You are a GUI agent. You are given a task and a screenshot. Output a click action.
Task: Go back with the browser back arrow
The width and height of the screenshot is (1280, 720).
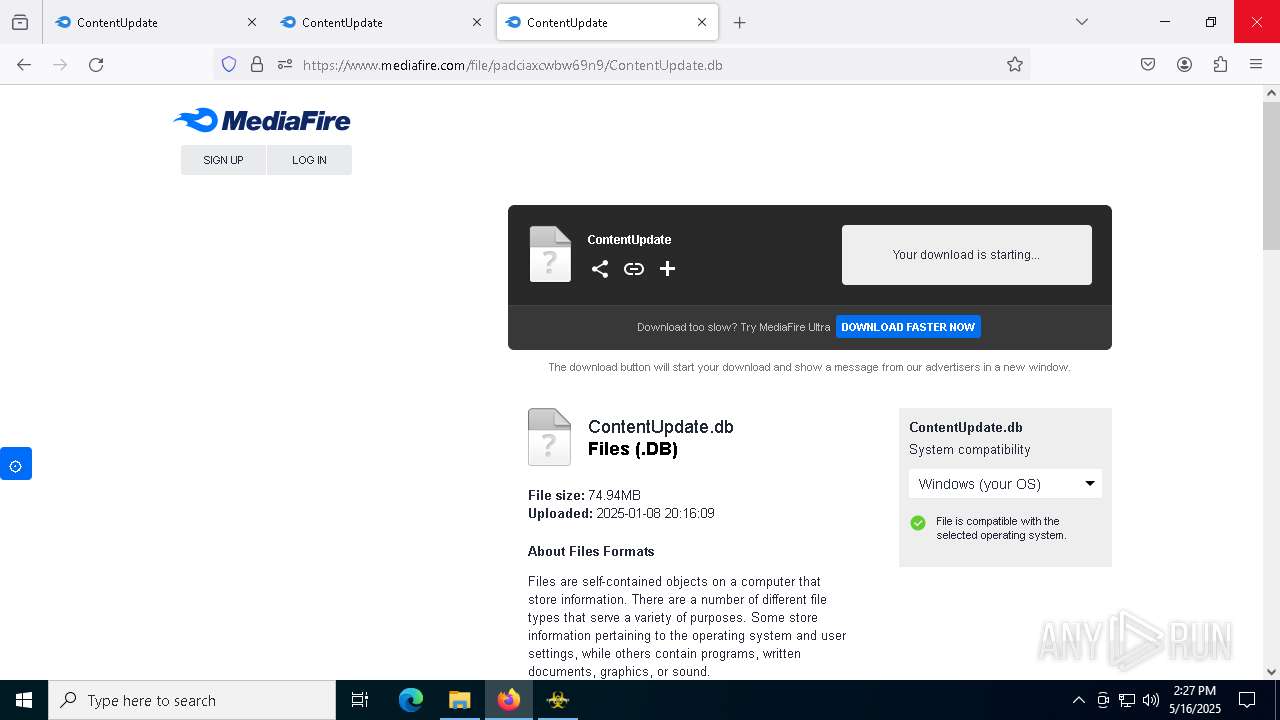click(x=24, y=64)
